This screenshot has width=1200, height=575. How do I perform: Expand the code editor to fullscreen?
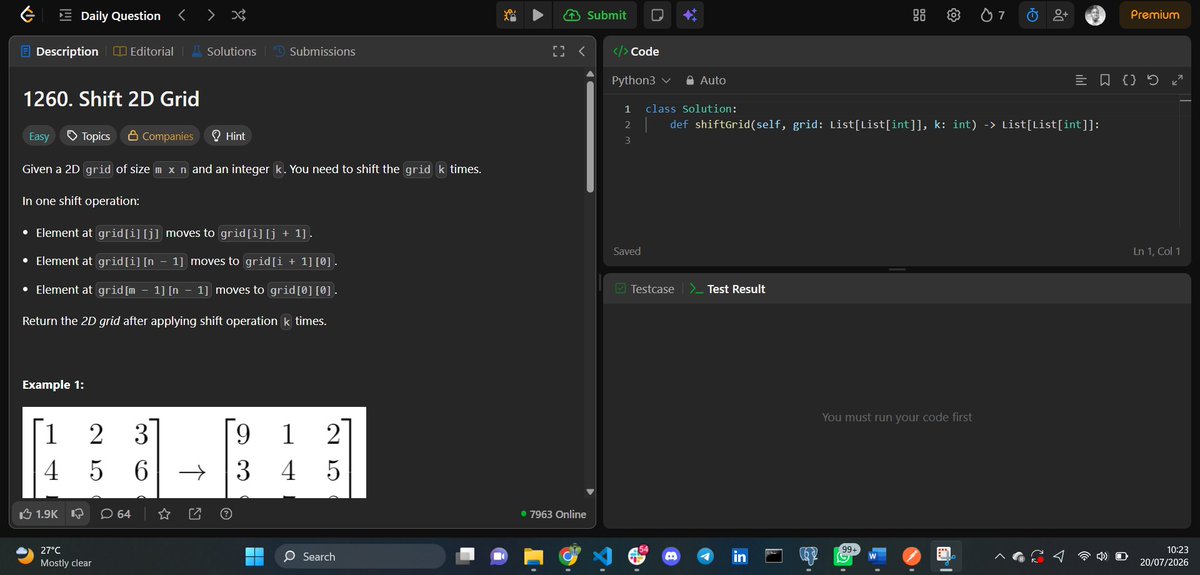[1177, 80]
